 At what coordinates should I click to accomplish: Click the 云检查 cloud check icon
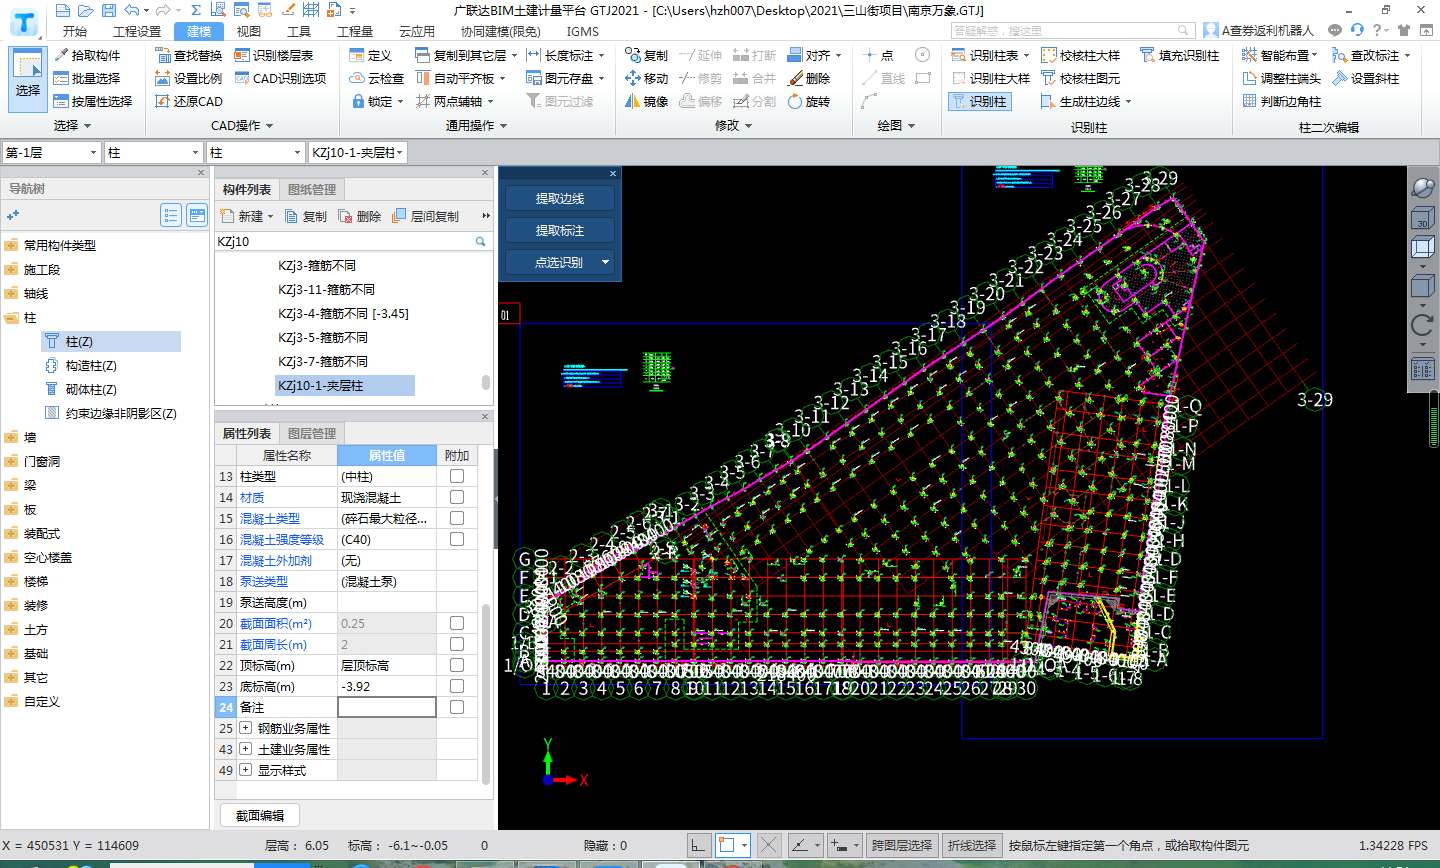[x=376, y=78]
